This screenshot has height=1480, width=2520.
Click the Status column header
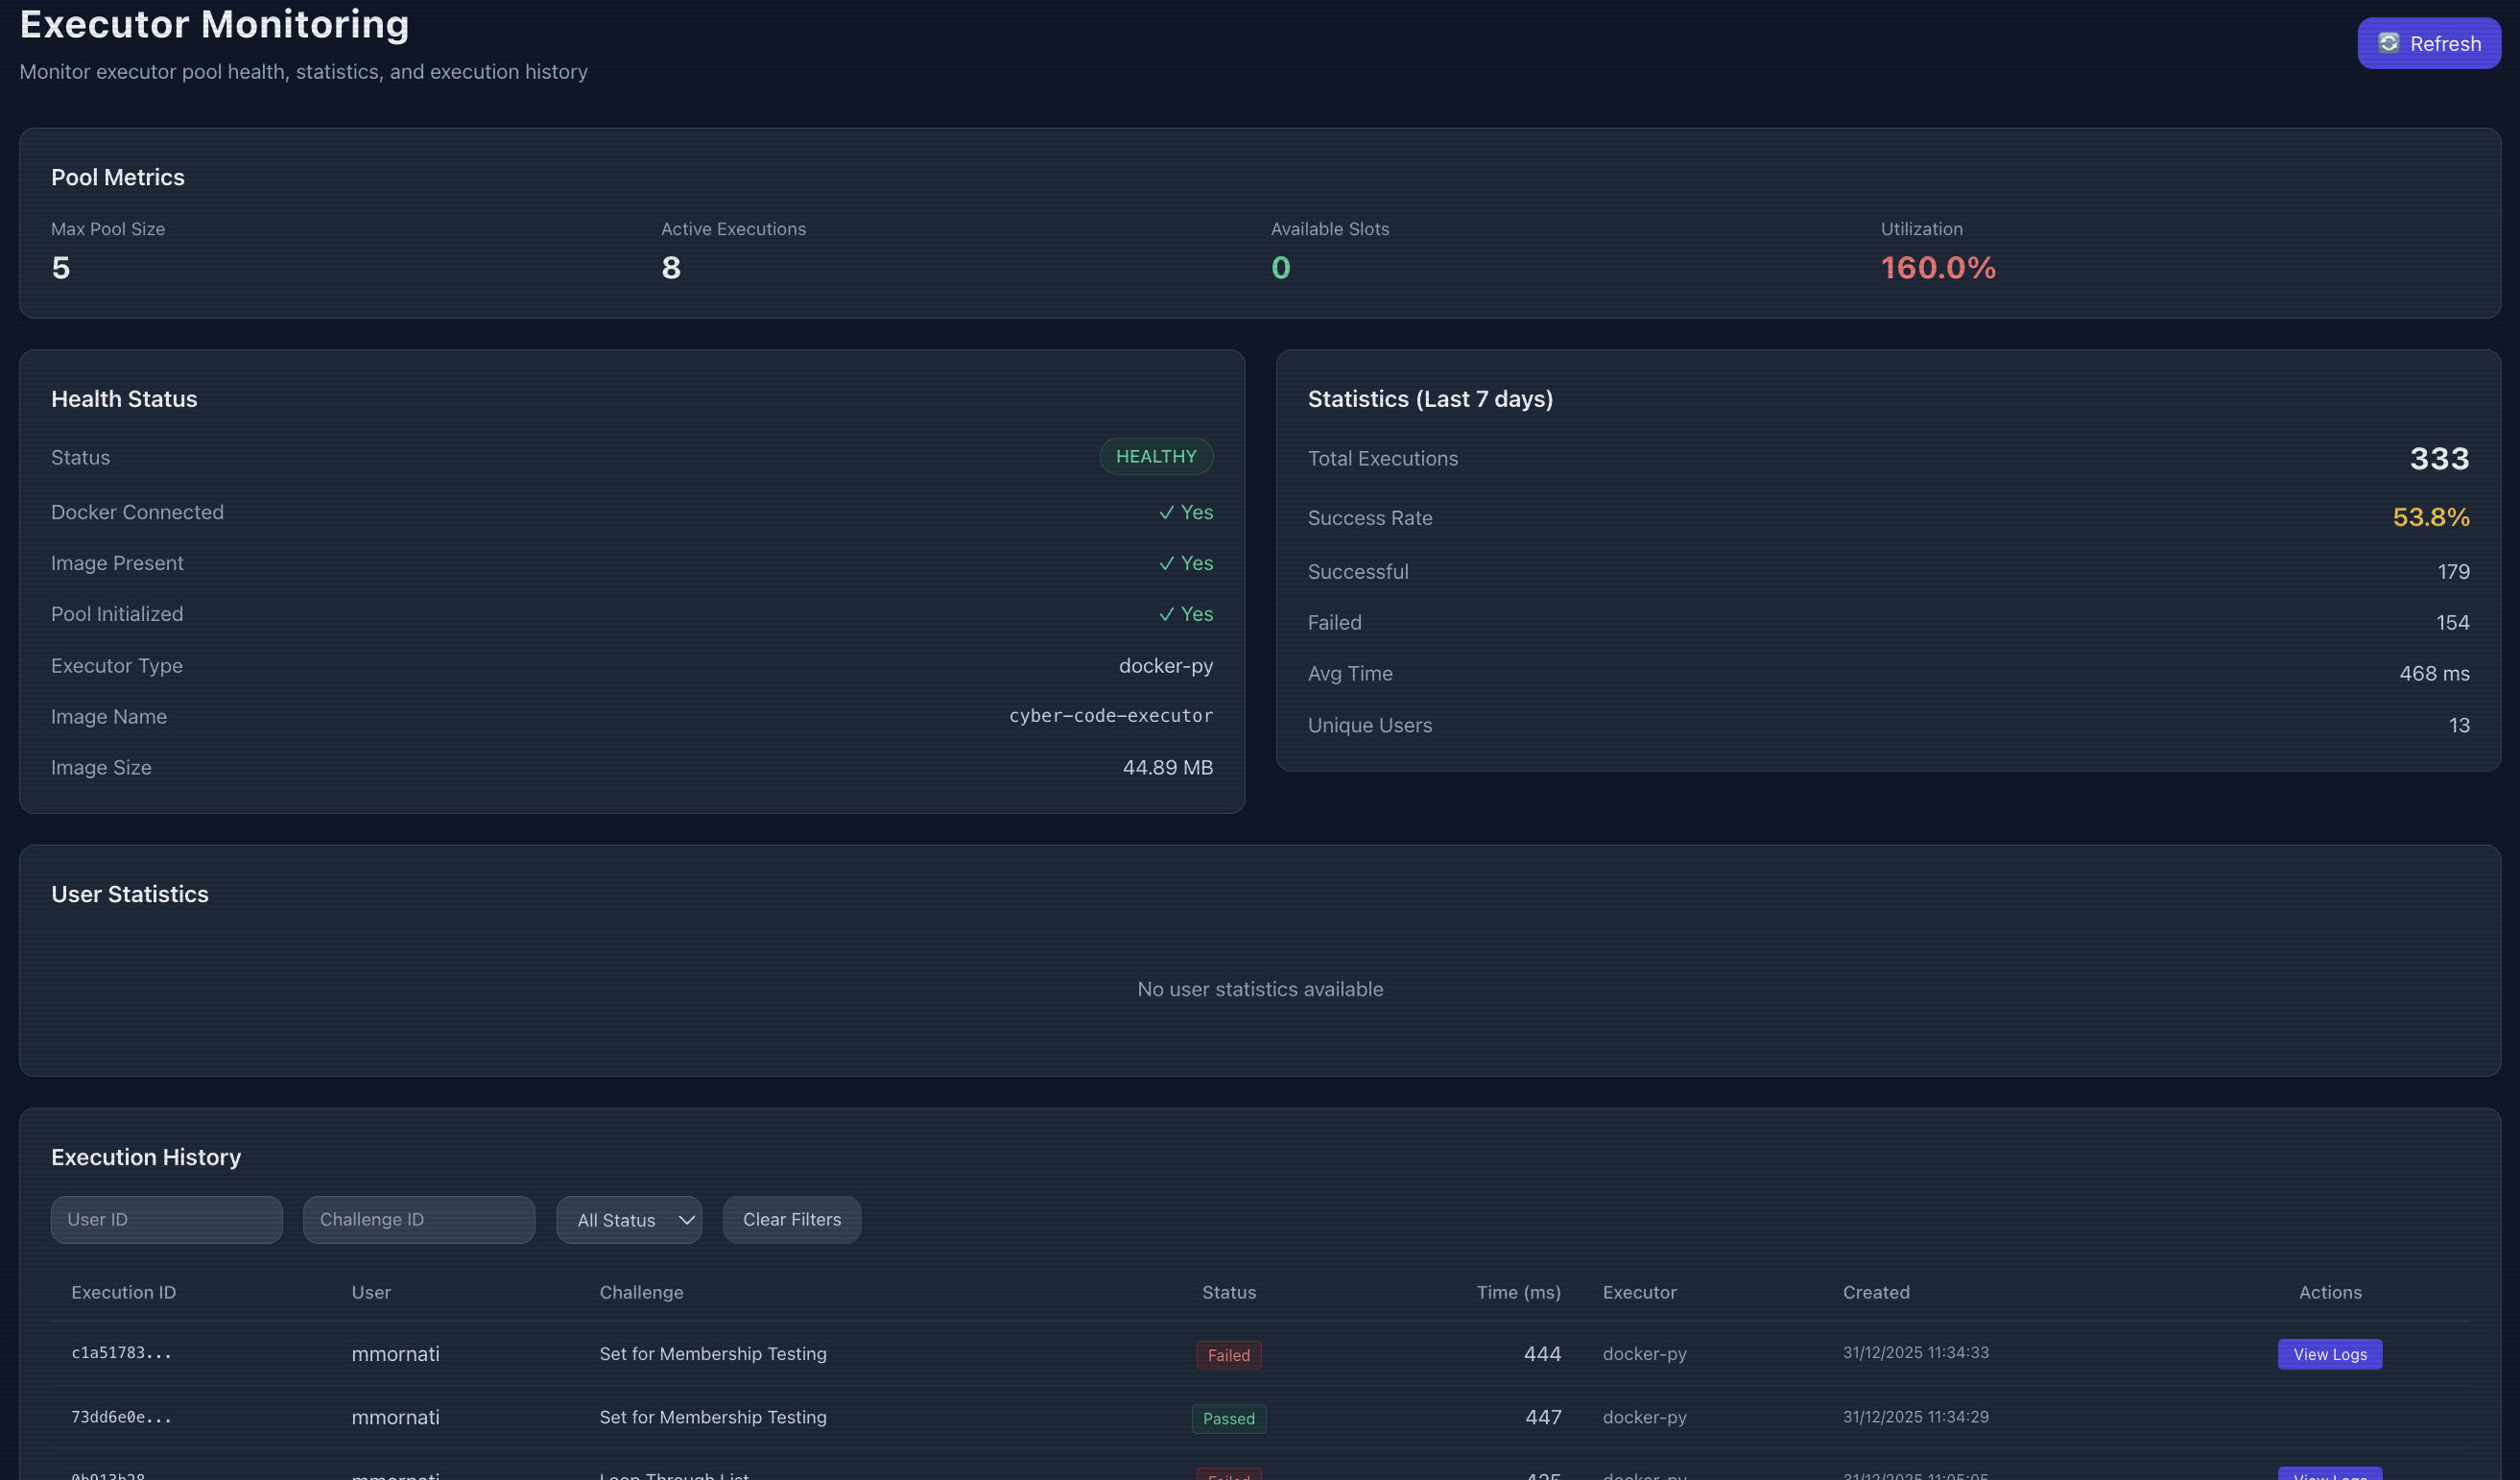(x=1228, y=1291)
